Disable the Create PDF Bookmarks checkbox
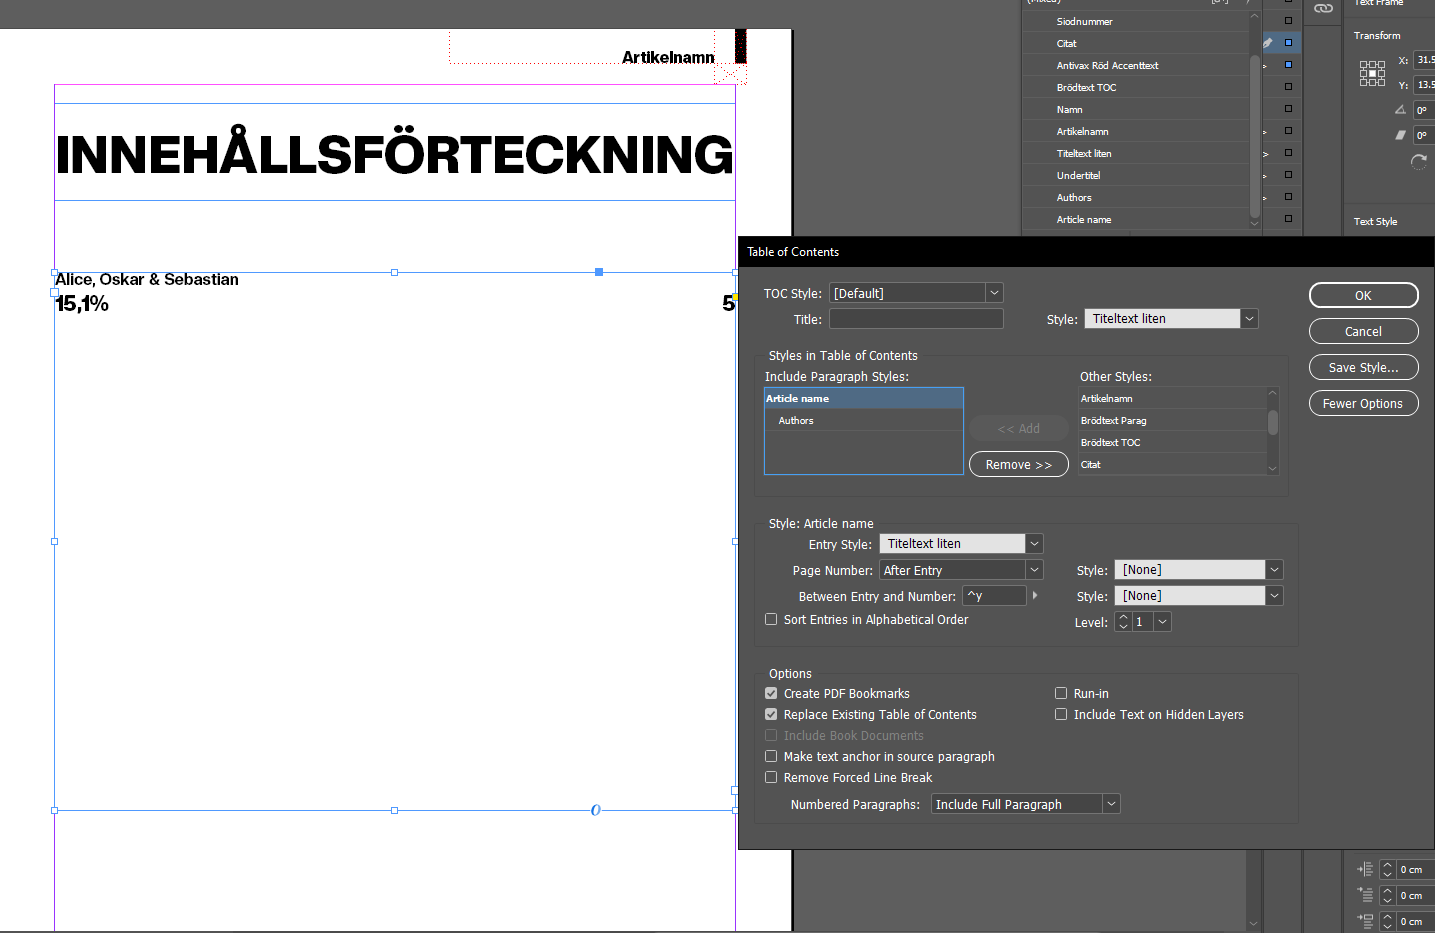The width and height of the screenshot is (1435, 933). [x=771, y=693]
